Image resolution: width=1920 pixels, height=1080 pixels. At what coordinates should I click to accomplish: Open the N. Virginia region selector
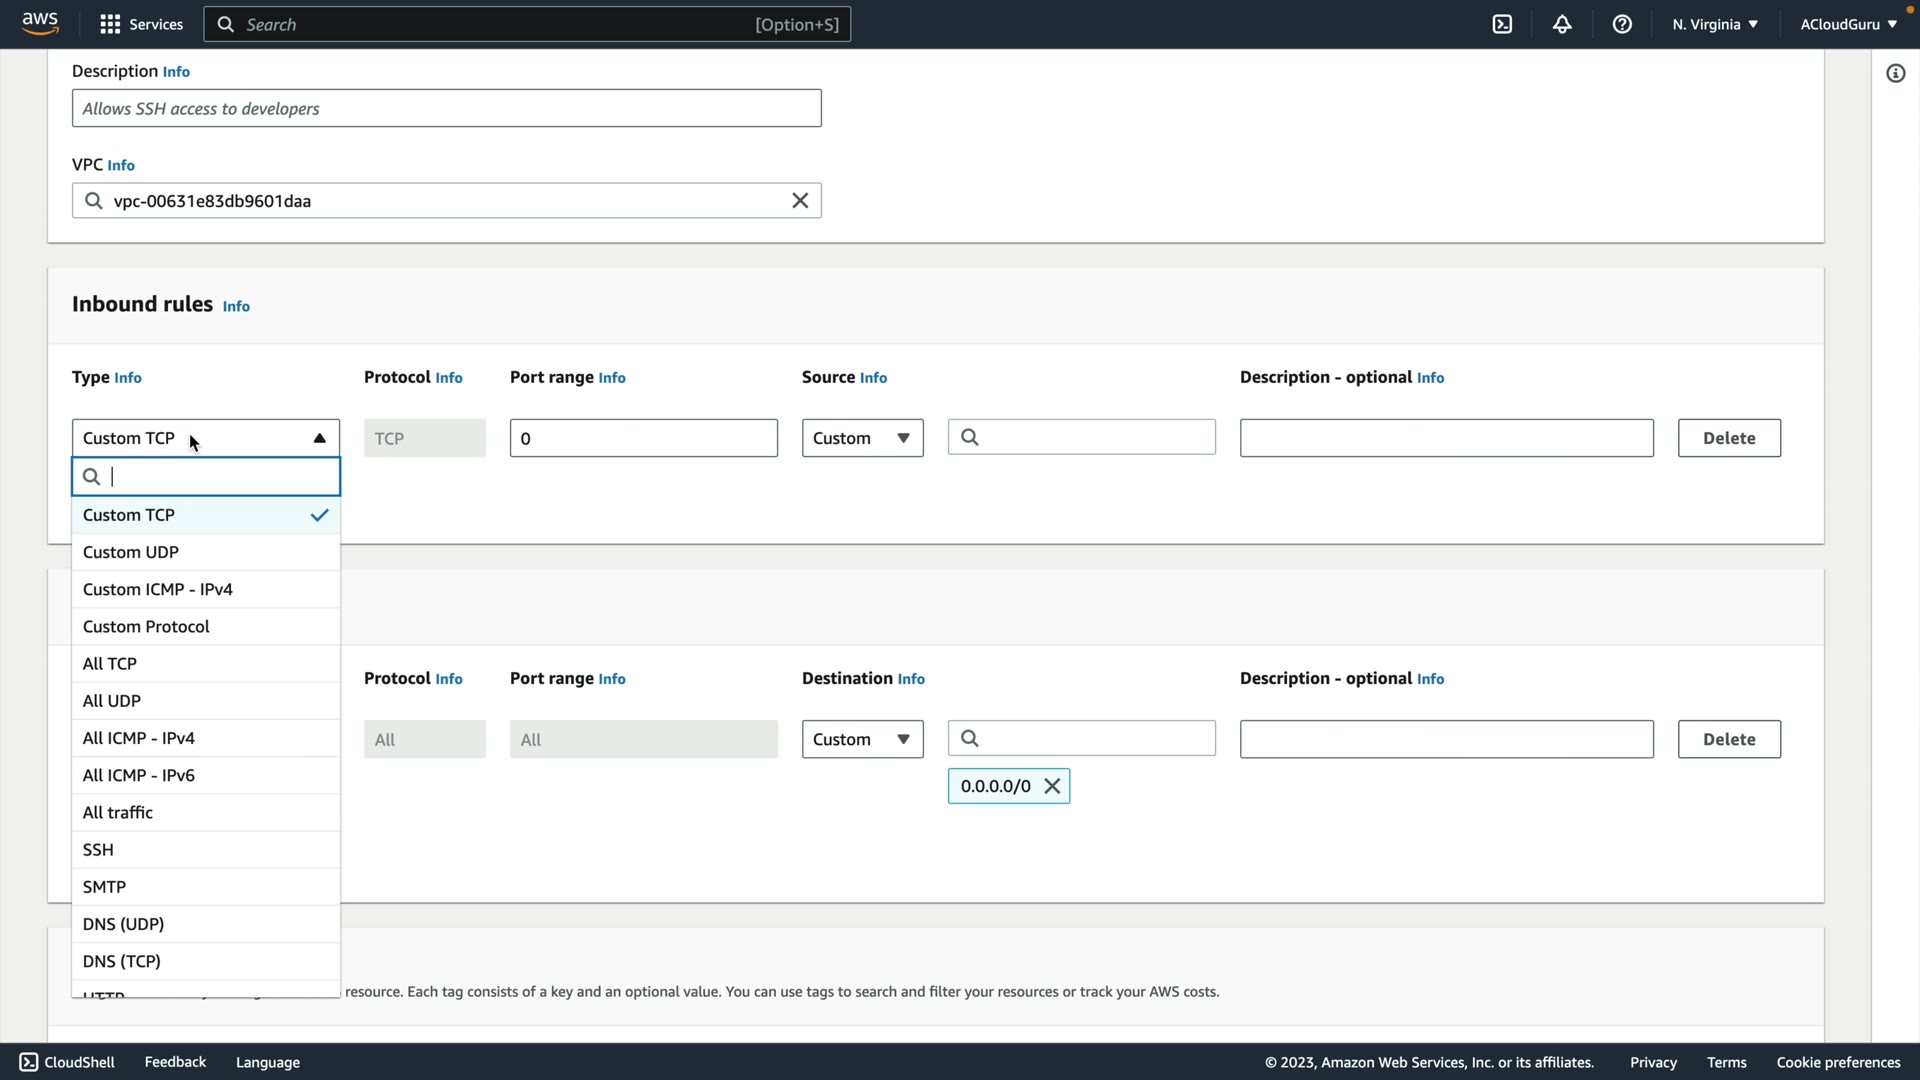[1714, 24]
